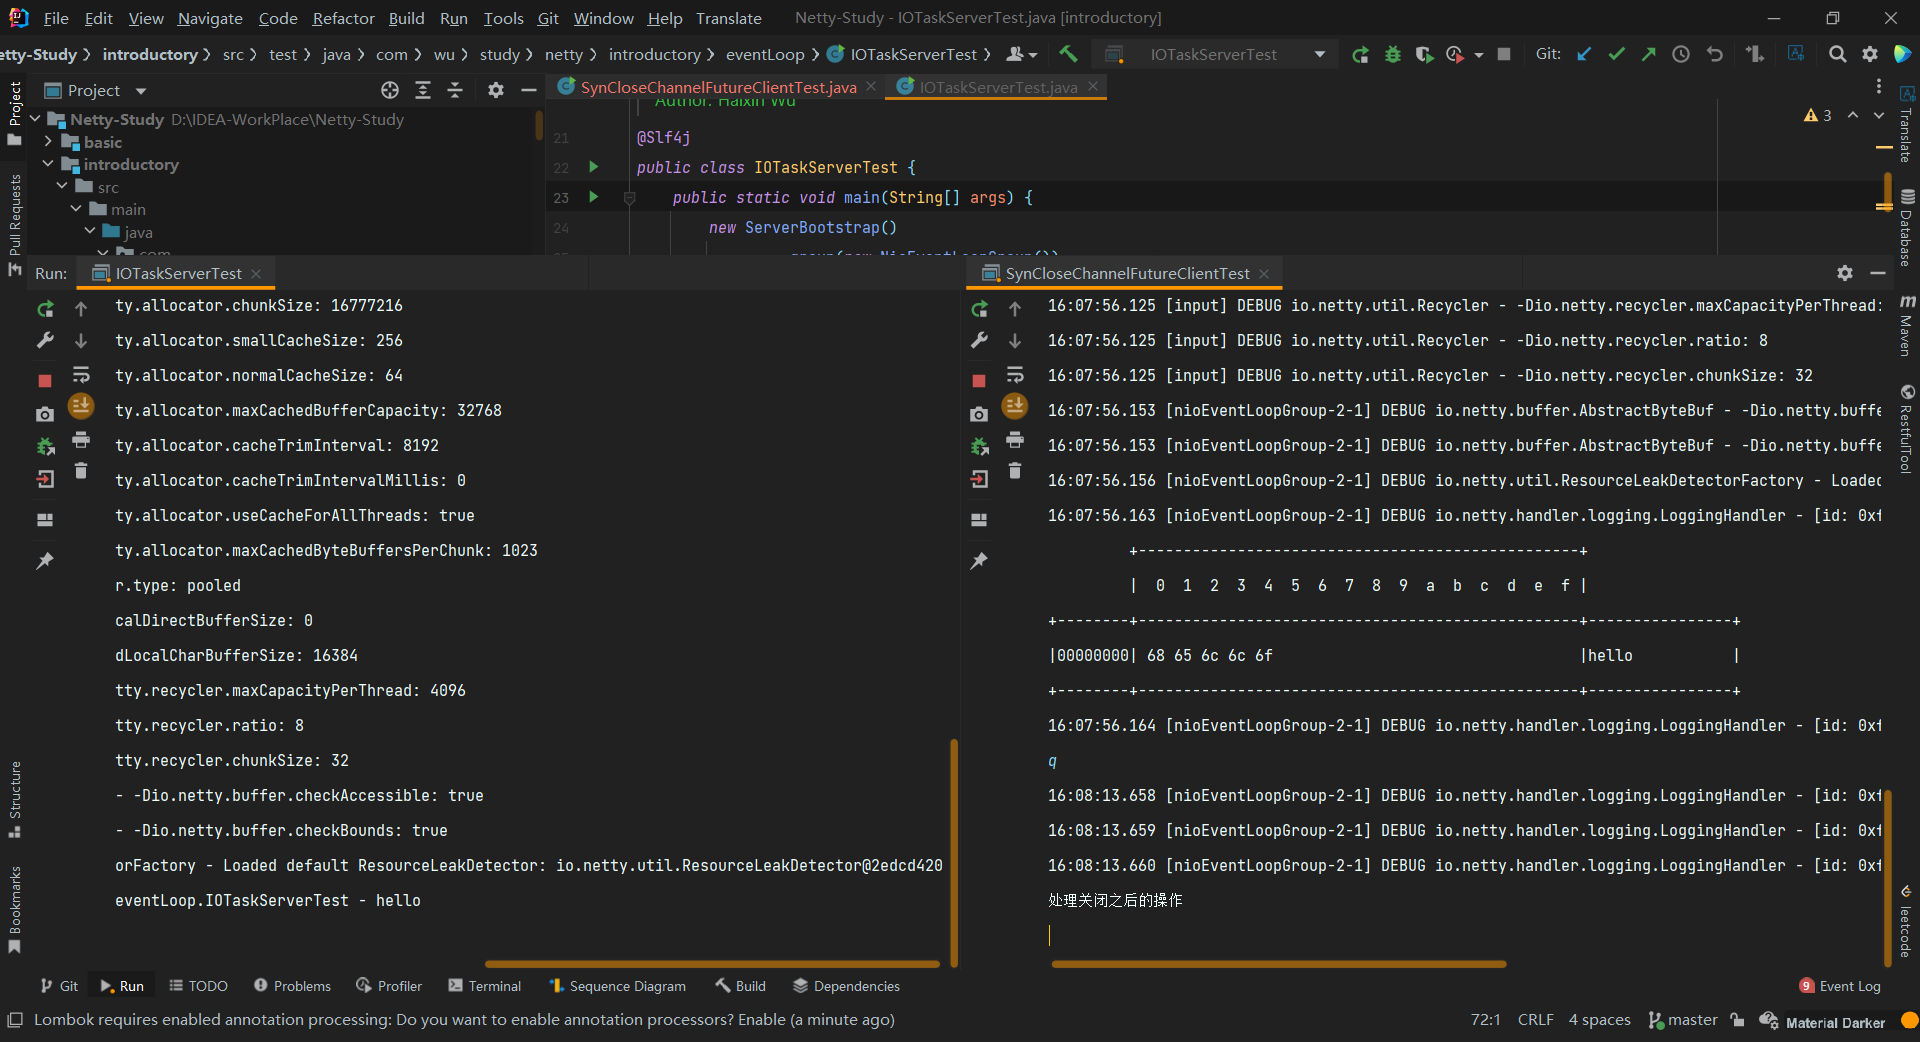Screen dimensions: 1920x1042
Task: Open profiler run options dropdown arrow
Action: [1479, 55]
